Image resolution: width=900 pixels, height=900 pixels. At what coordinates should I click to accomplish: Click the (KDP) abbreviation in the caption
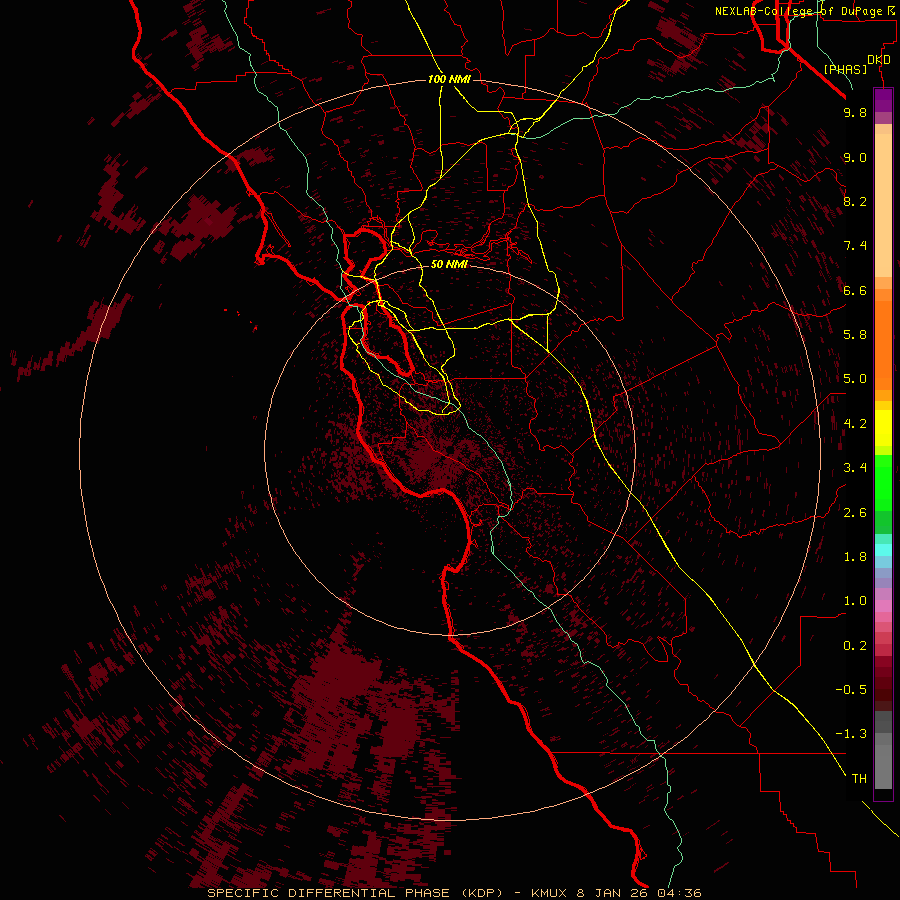[x=482, y=893]
